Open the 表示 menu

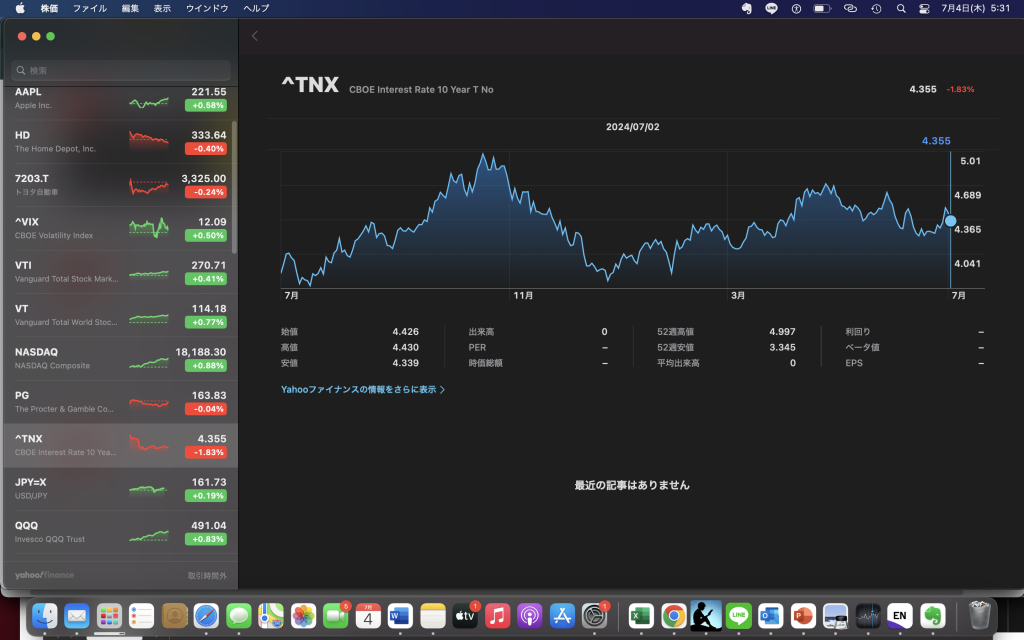pos(162,8)
